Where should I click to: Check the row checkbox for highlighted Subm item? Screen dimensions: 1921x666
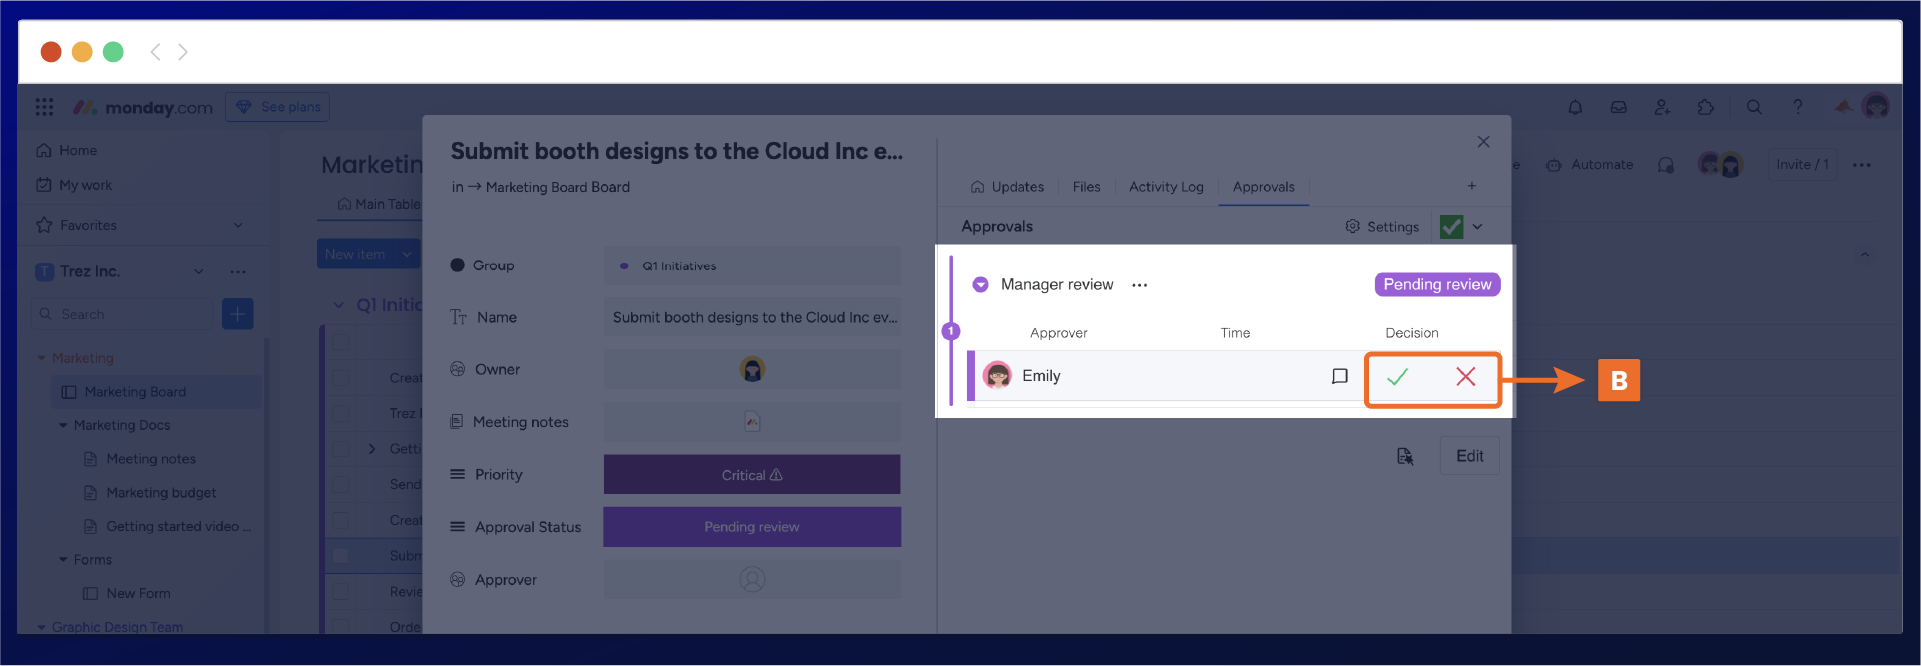click(341, 555)
